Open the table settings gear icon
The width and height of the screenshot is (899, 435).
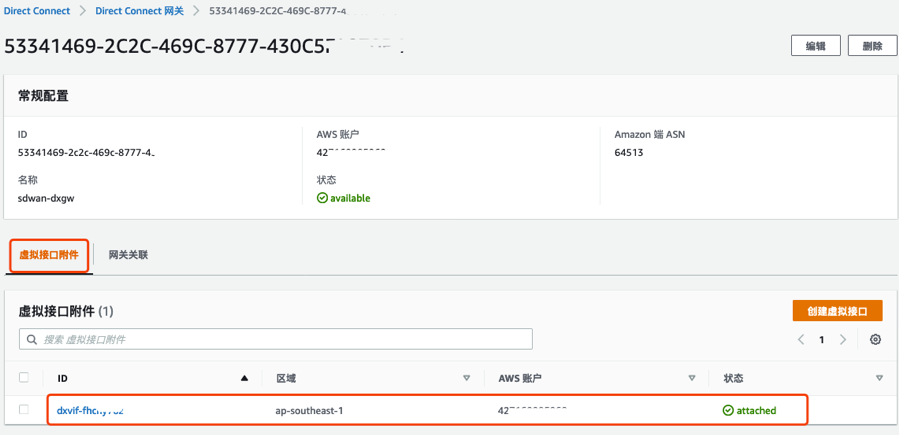click(x=875, y=340)
